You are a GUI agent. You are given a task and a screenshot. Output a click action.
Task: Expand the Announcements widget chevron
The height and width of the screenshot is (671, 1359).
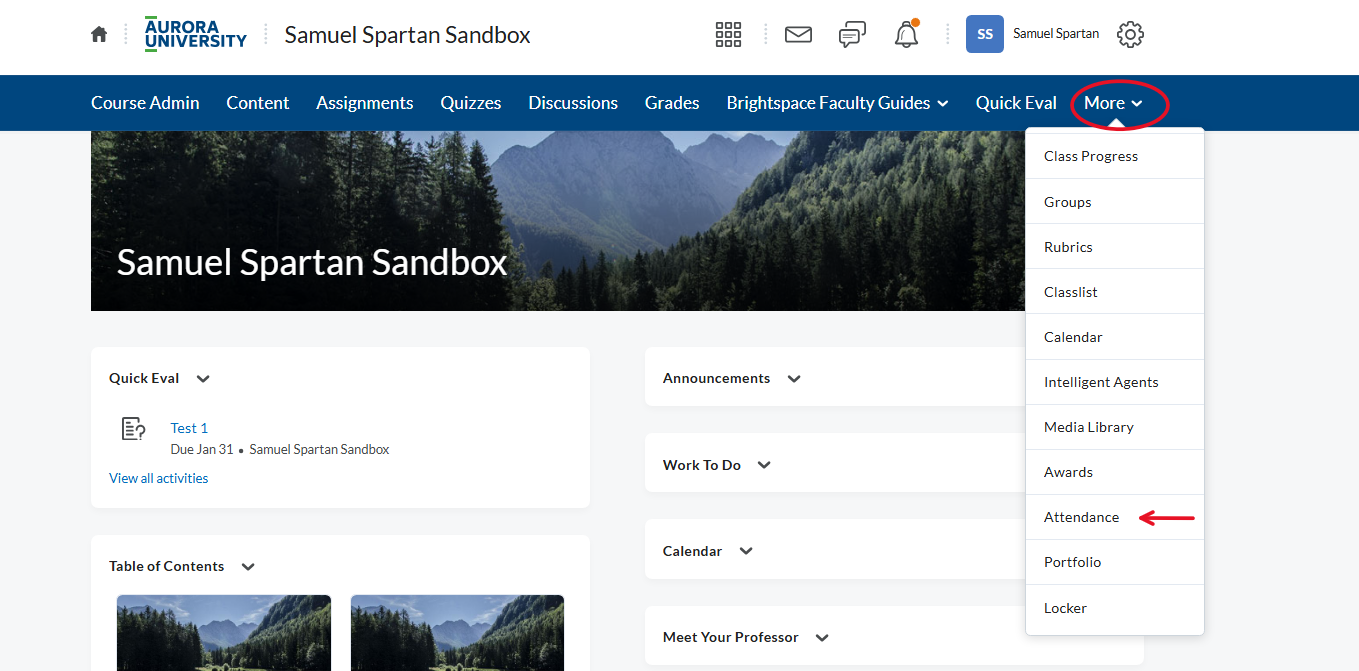point(794,379)
